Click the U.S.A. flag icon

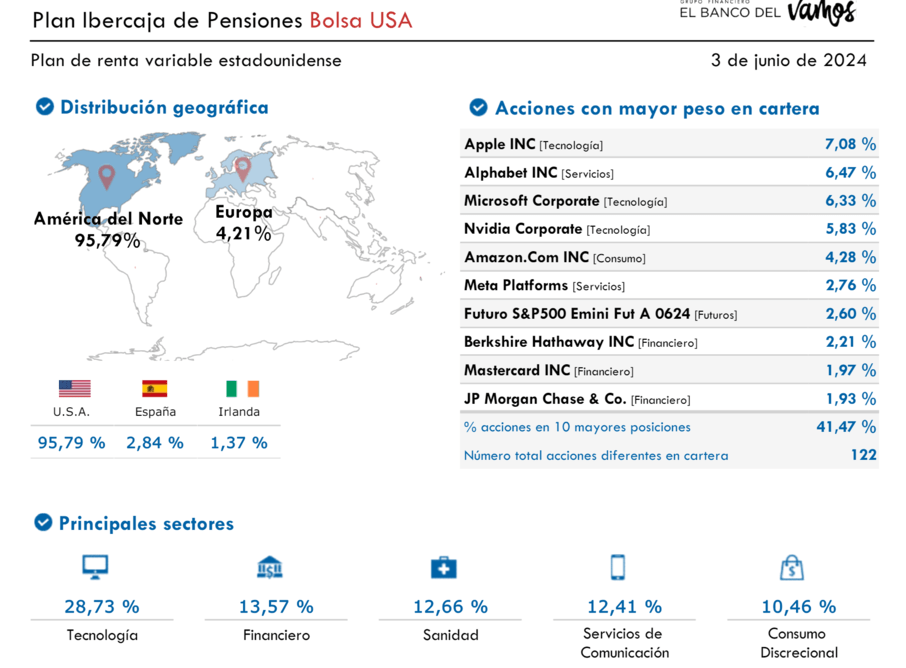[75, 388]
